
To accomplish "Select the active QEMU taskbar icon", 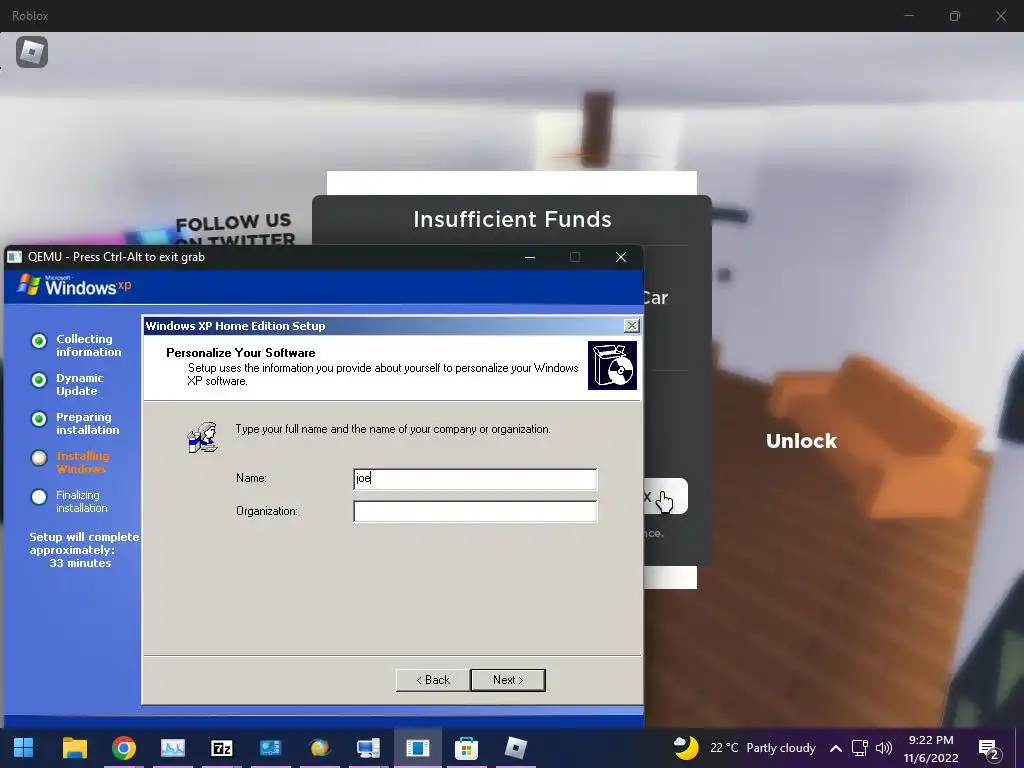I will tap(417, 748).
